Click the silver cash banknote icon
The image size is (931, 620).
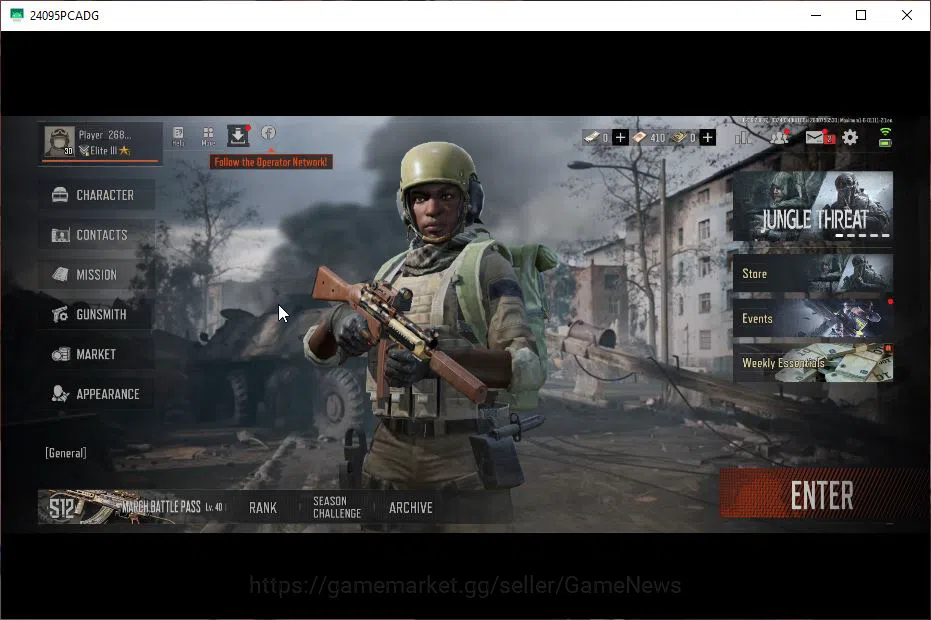[591, 138]
